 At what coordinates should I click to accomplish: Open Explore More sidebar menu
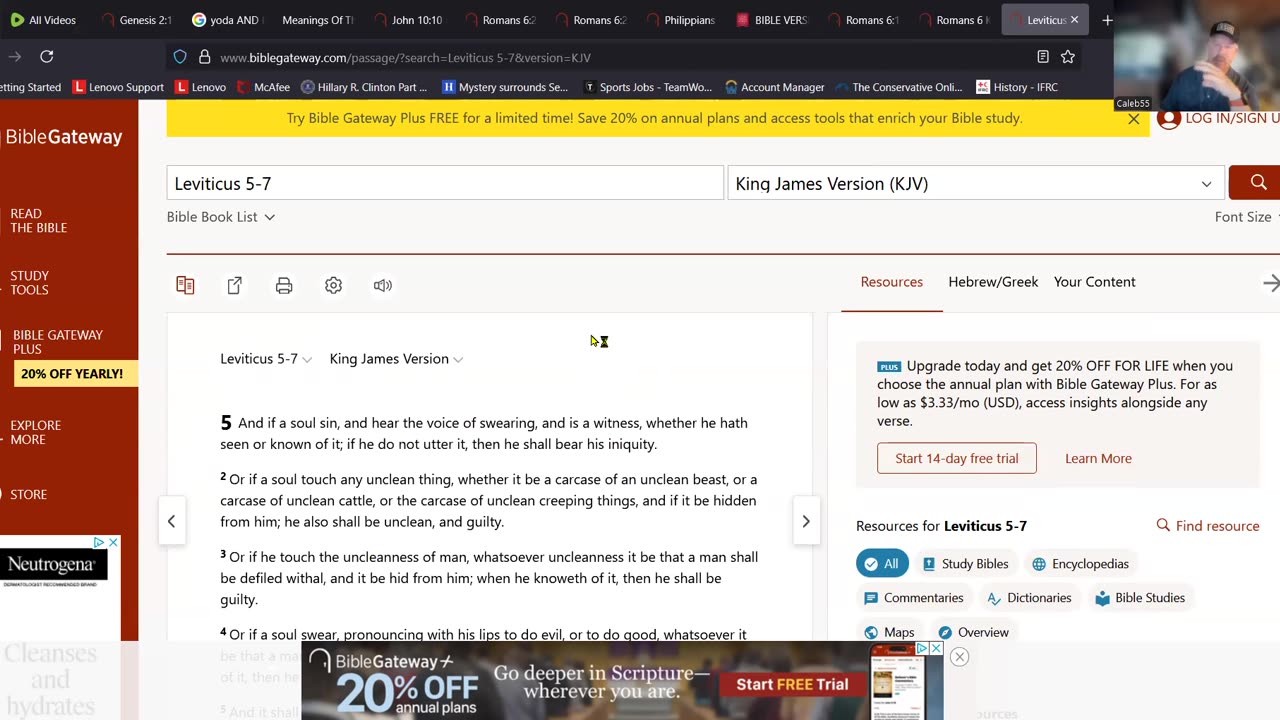[x=36, y=432]
